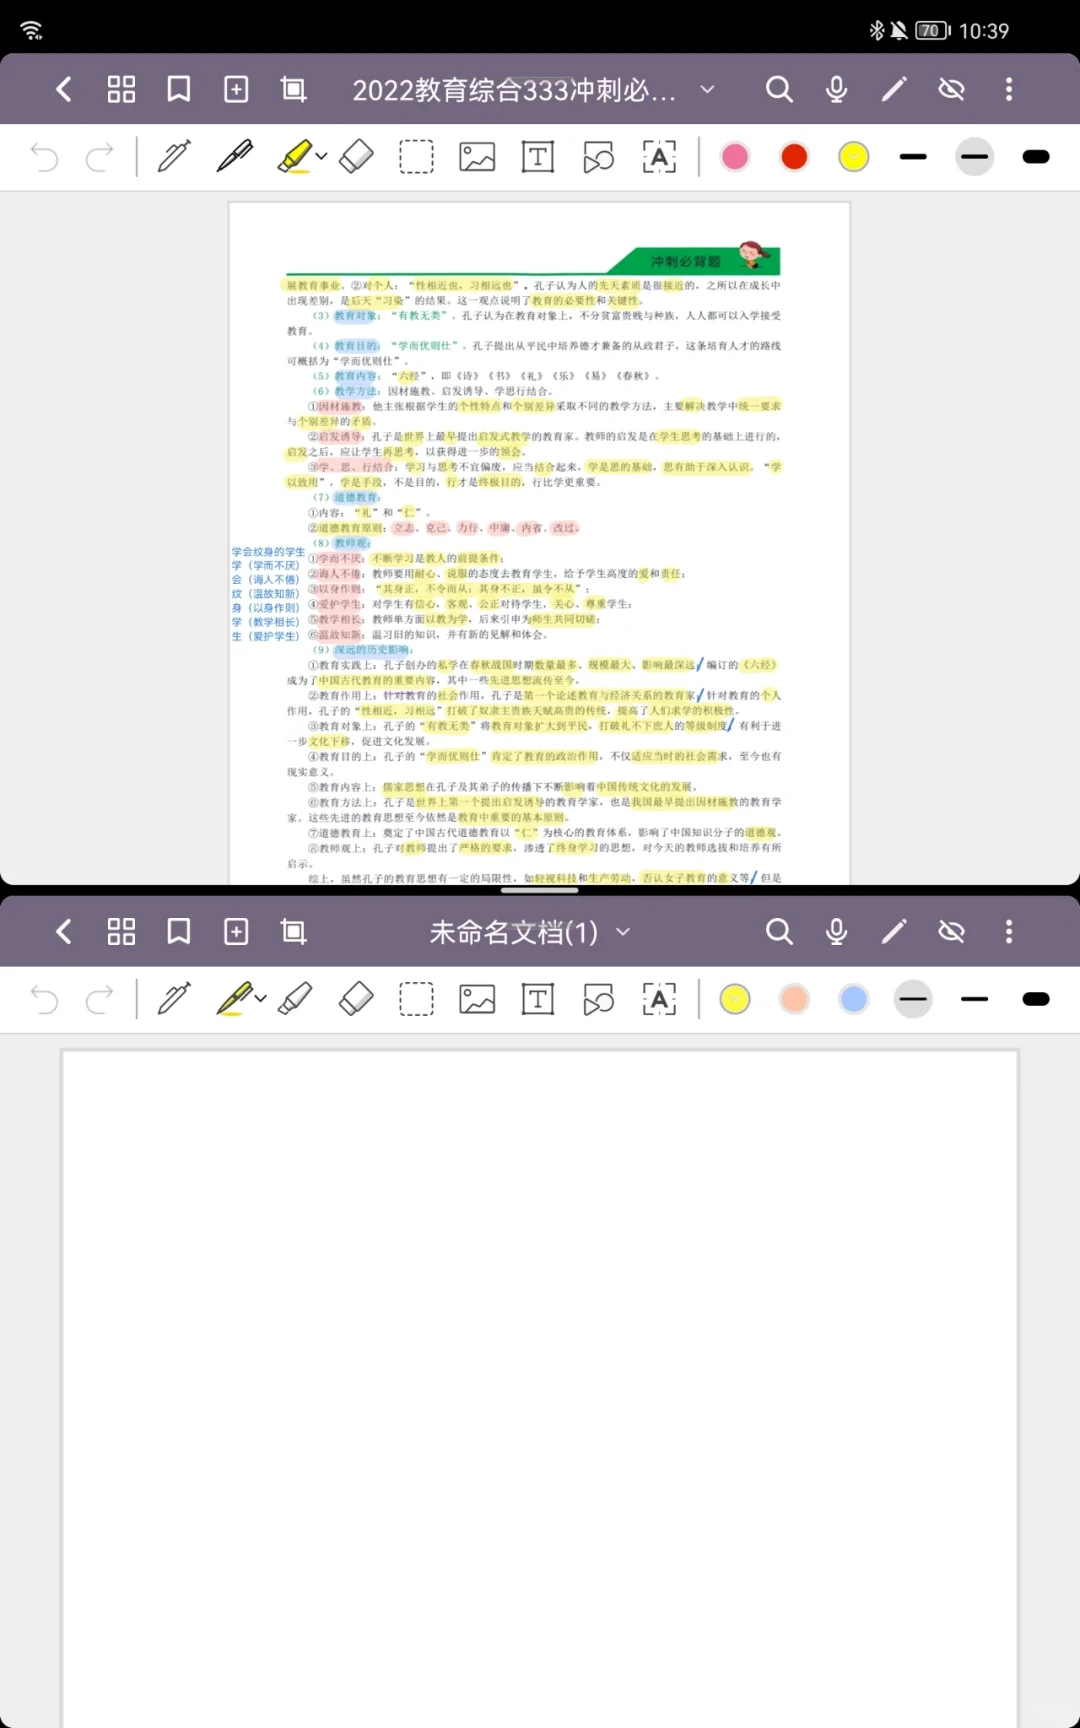Select fountain pen tool in bottom toolbar
The width and height of the screenshot is (1080, 1728).
[174, 999]
